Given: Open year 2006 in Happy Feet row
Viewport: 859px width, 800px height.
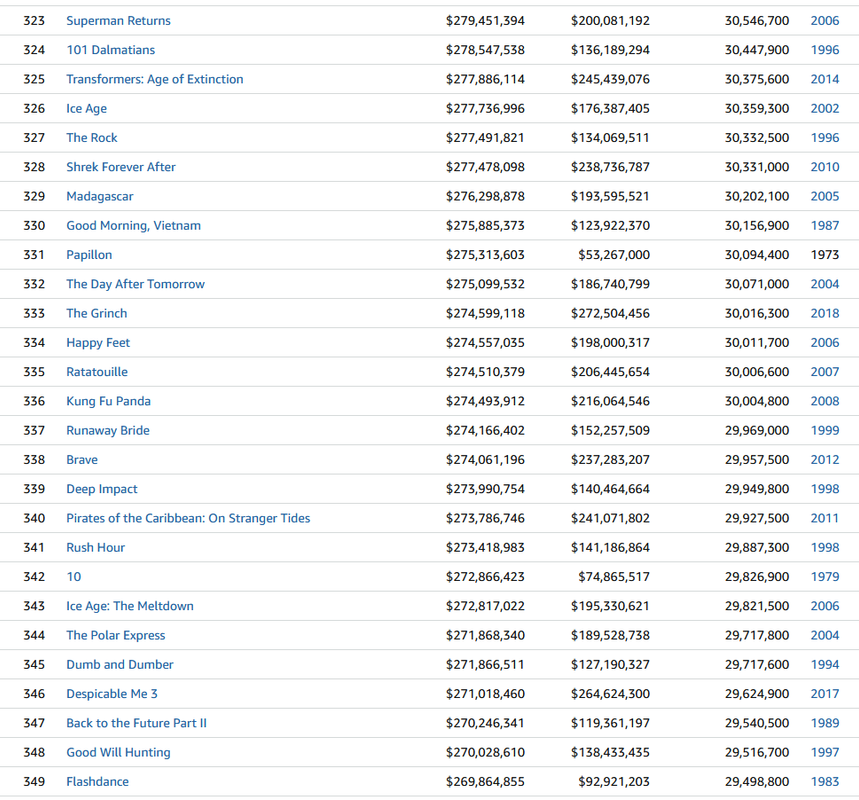Looking at the screenshot, I should click(x=824, y=342).
